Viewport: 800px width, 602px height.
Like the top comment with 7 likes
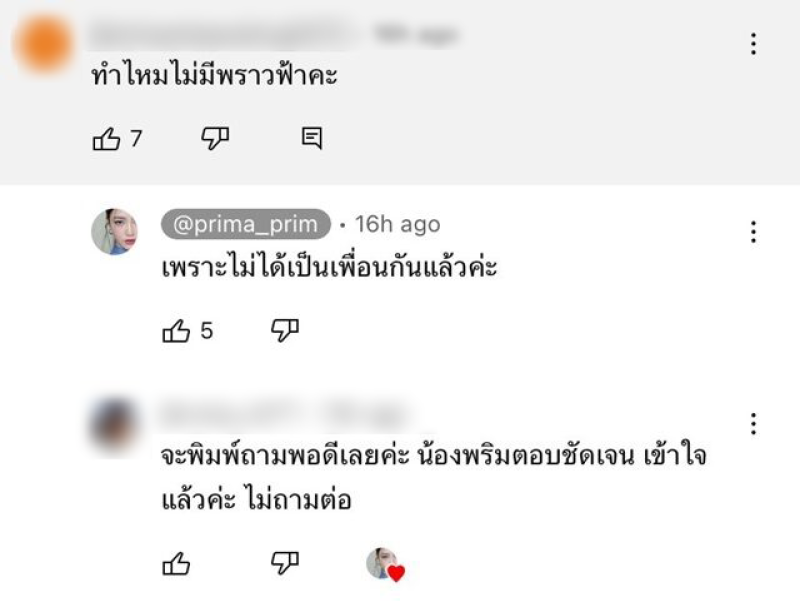(107, 140)
